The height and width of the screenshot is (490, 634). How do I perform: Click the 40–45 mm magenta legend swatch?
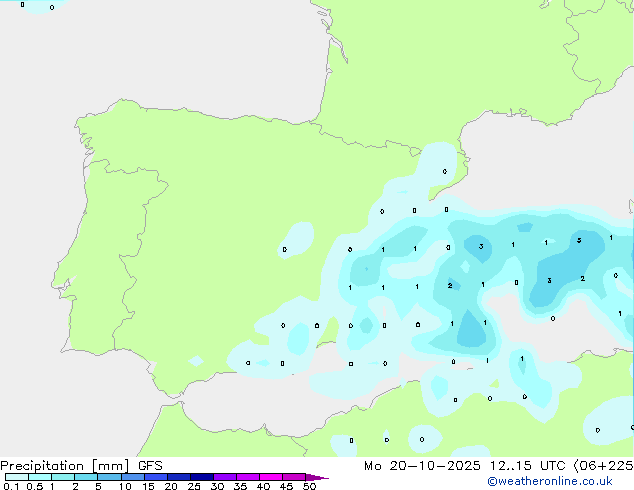point(271,477)
